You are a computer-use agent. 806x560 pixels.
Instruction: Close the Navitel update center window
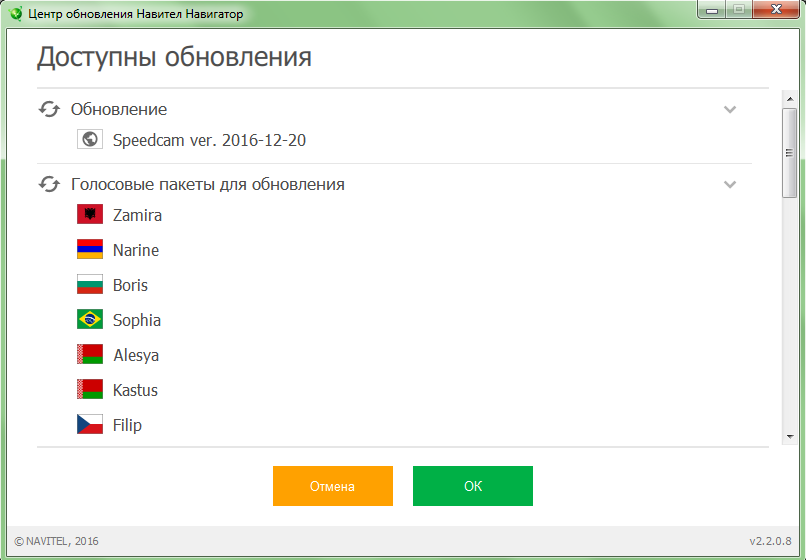[777, 10]
